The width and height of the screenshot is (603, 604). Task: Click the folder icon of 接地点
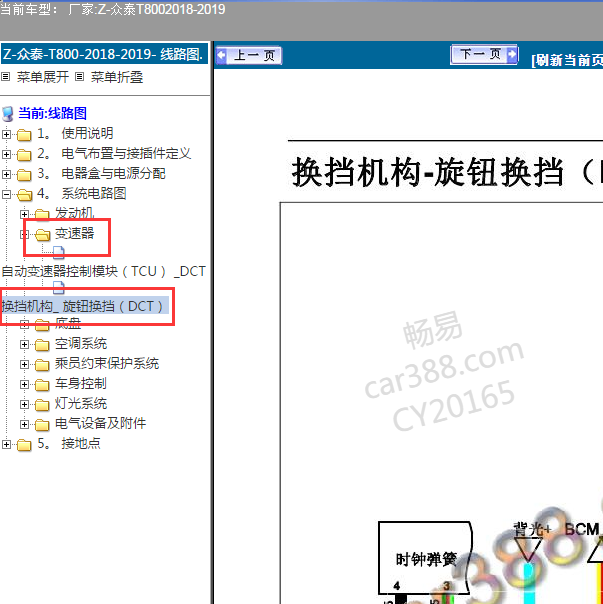[24, 445]
